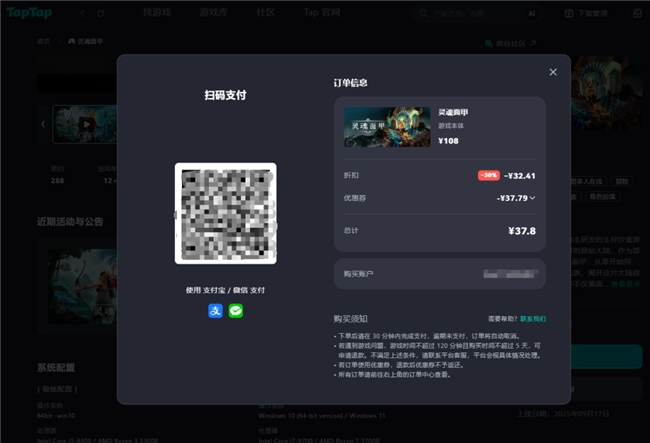The width and height of the screenshot is (650, 443).
Task: Click the -30% discount badge
Action: 488,175
